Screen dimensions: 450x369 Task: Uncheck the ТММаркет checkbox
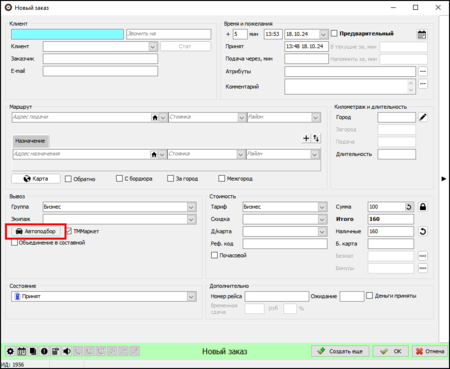[x=69, y=231]
